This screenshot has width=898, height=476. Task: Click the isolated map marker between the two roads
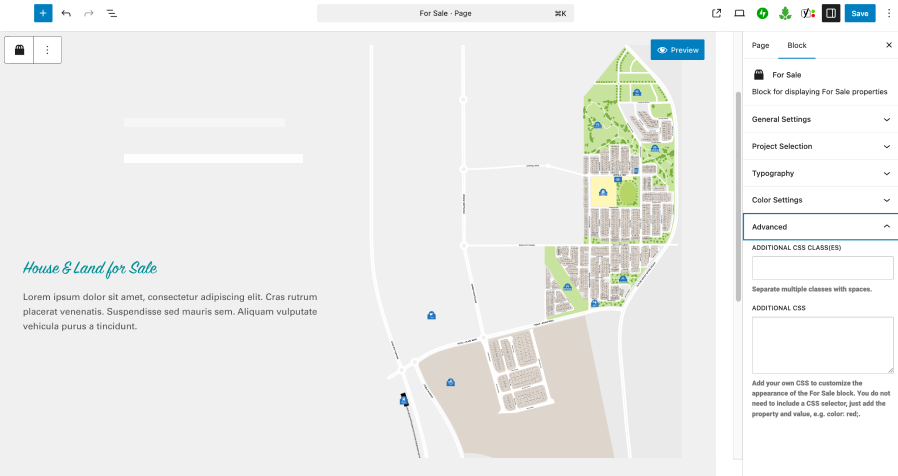click(x=431, y=315)
